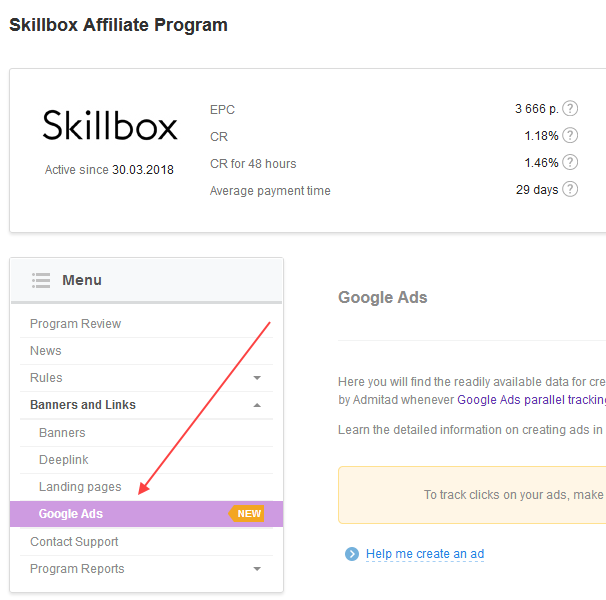The image size is (606, 600).
Task: Click the Active since 30.03.2018 text
Action: click(x=109, y=170)
